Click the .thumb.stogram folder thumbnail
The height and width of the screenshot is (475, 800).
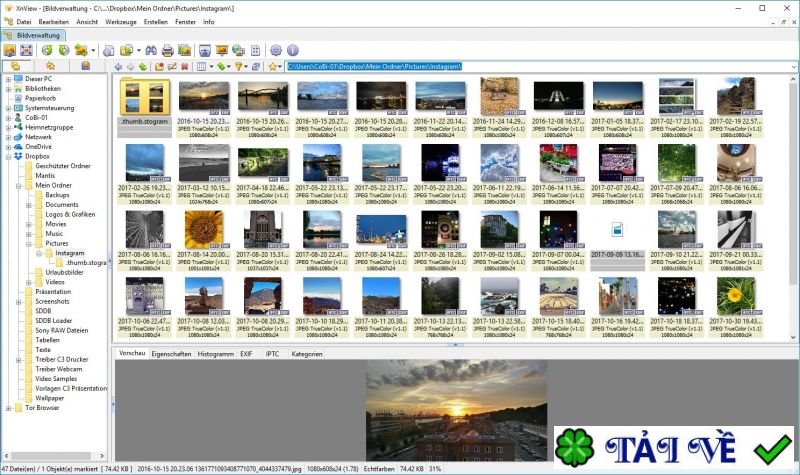pos(143,102)
